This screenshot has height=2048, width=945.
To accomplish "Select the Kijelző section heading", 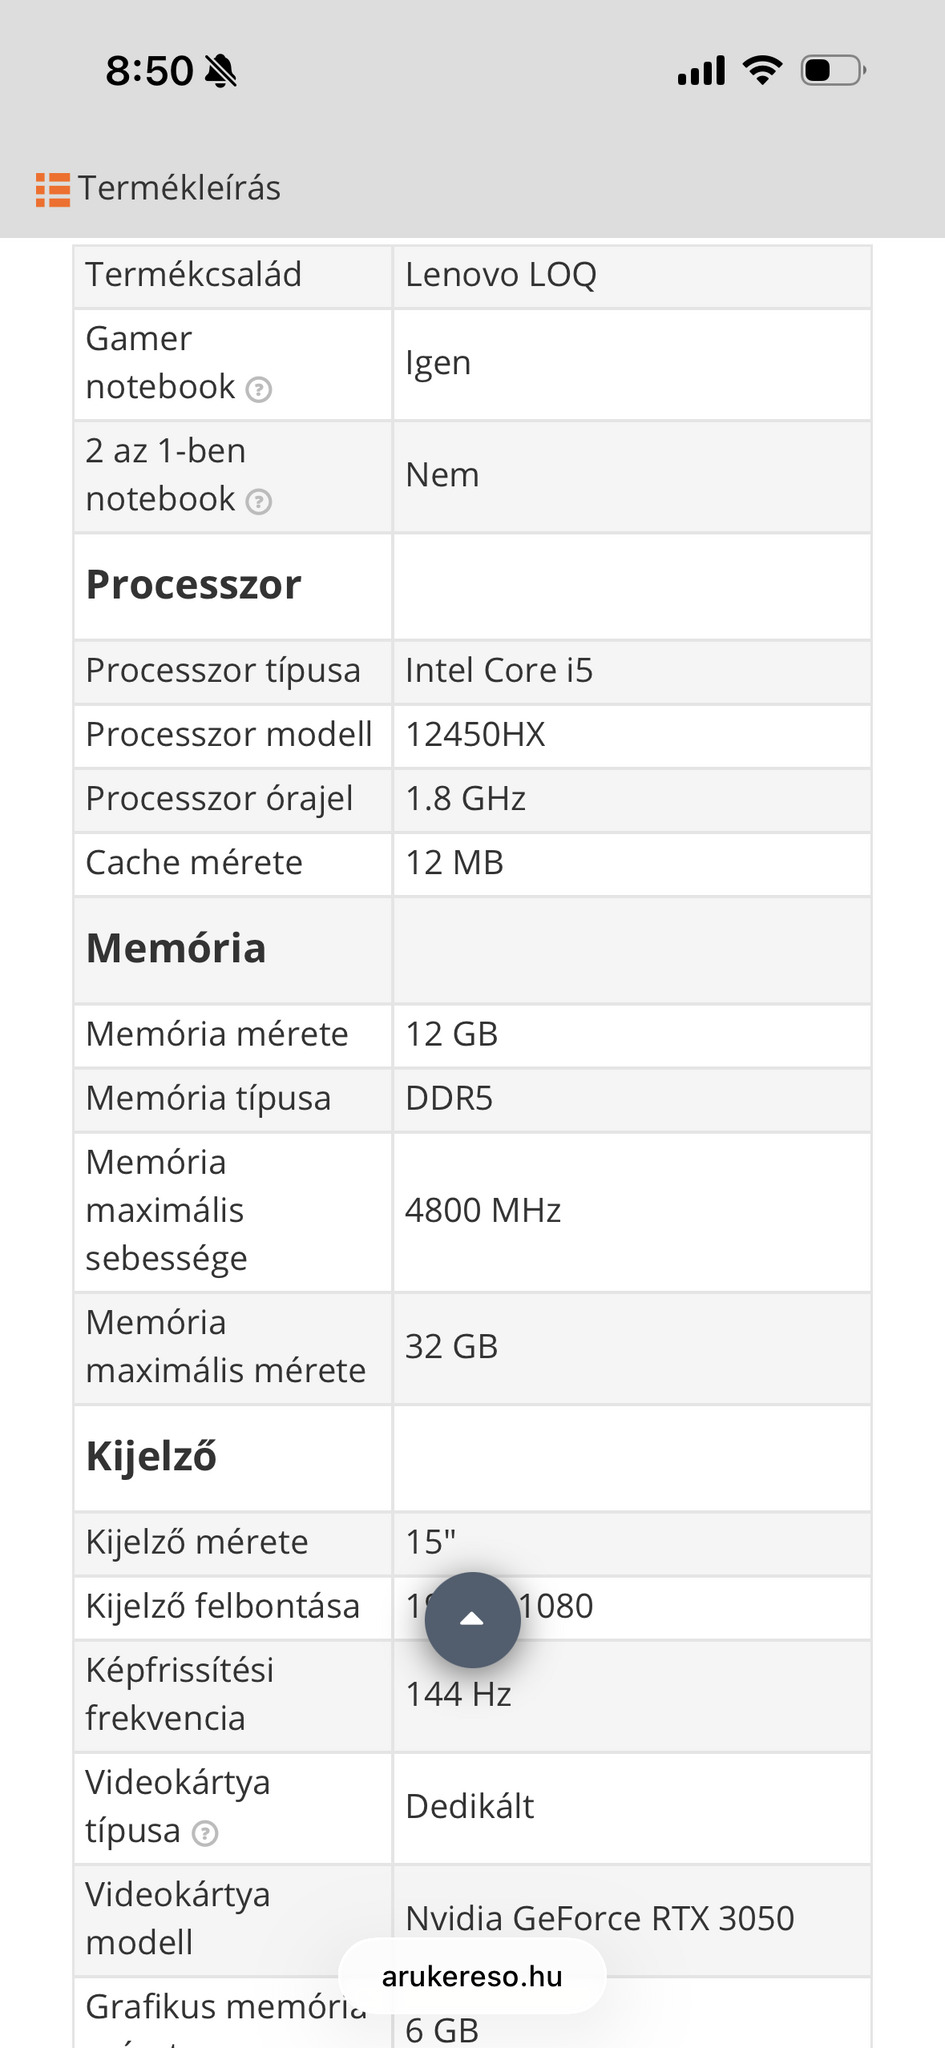I will coord(151,1457).
